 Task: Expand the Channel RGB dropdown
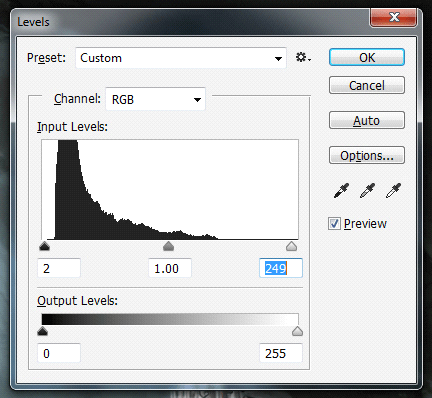coord(155,99)
